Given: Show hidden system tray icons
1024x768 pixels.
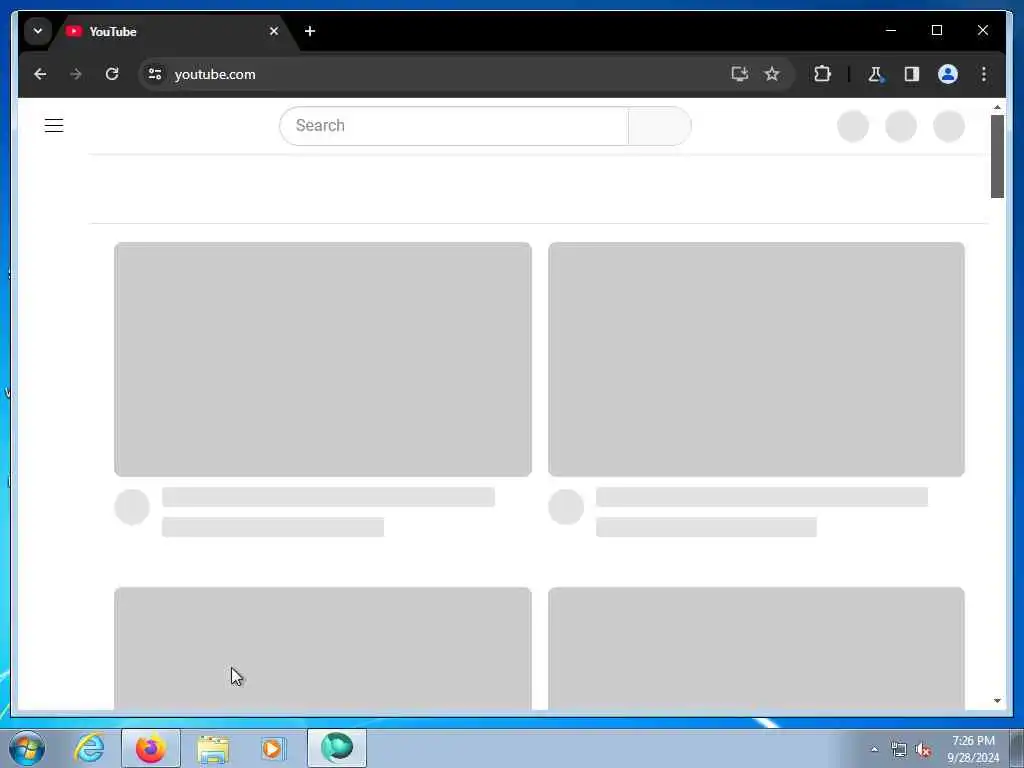Looking at the screenshot, I should point(874,749).
